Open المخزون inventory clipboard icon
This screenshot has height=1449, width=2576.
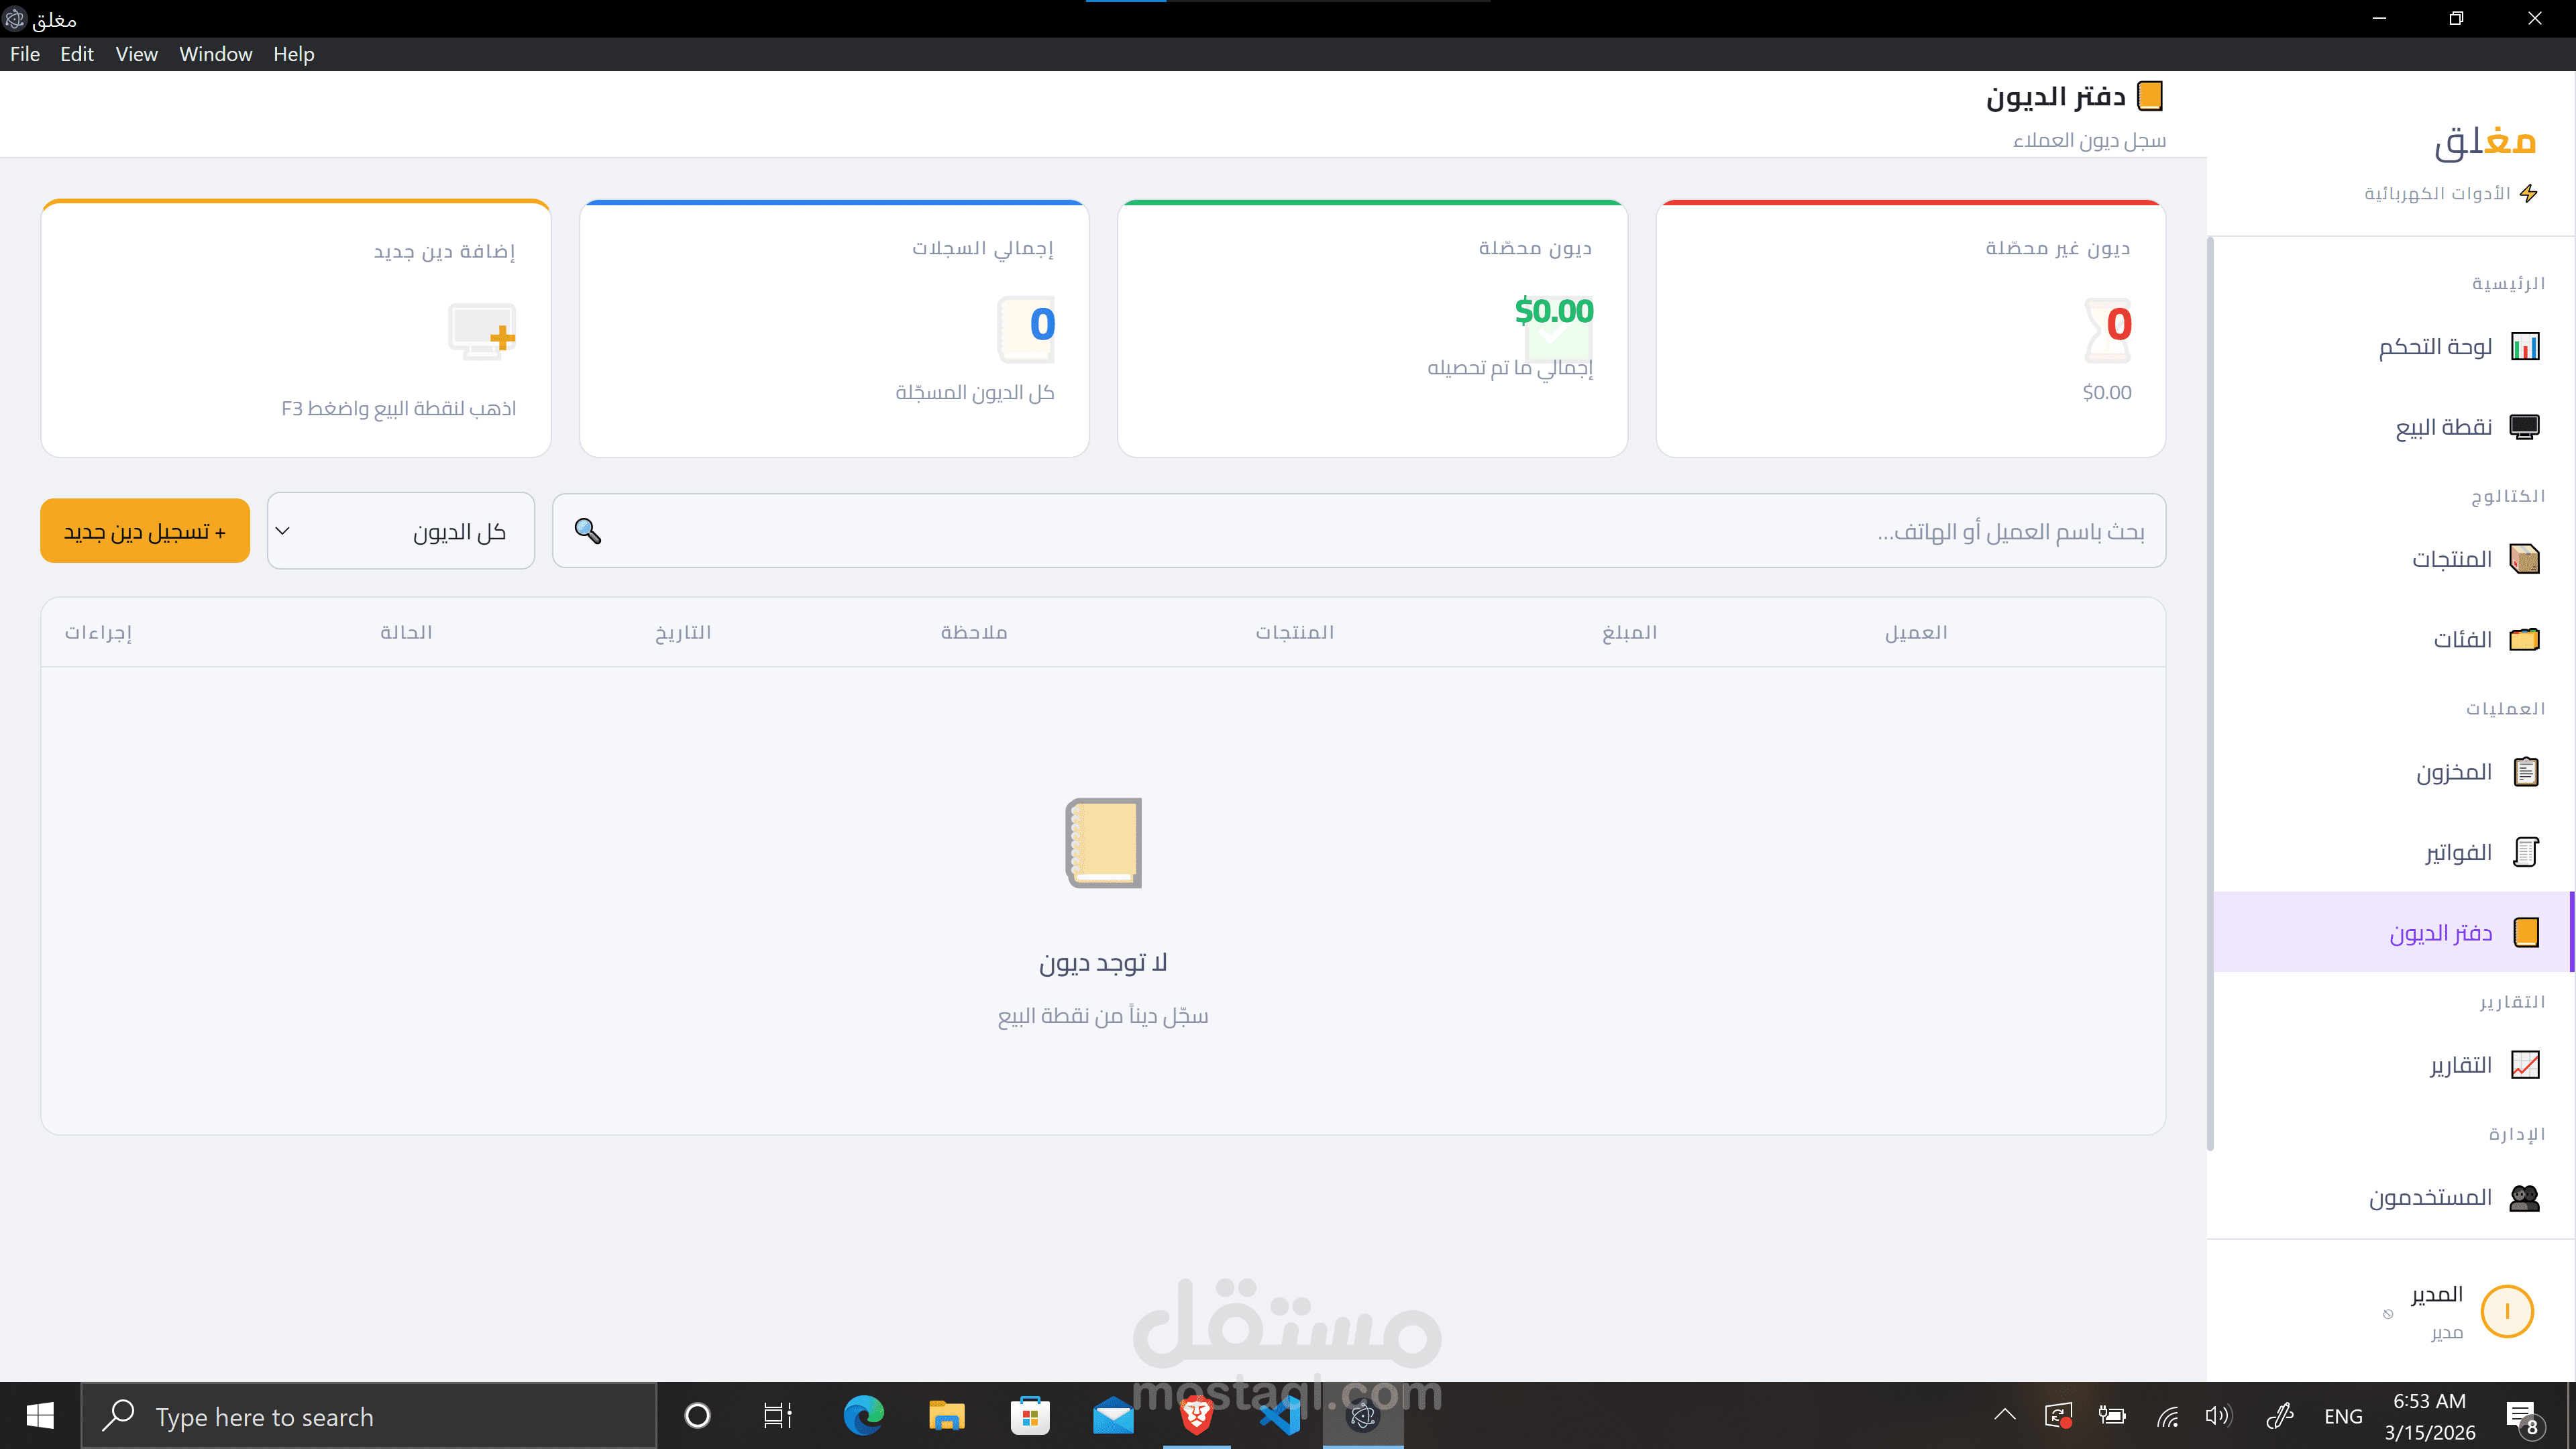pyautogui.click(x=2524, y=771)
